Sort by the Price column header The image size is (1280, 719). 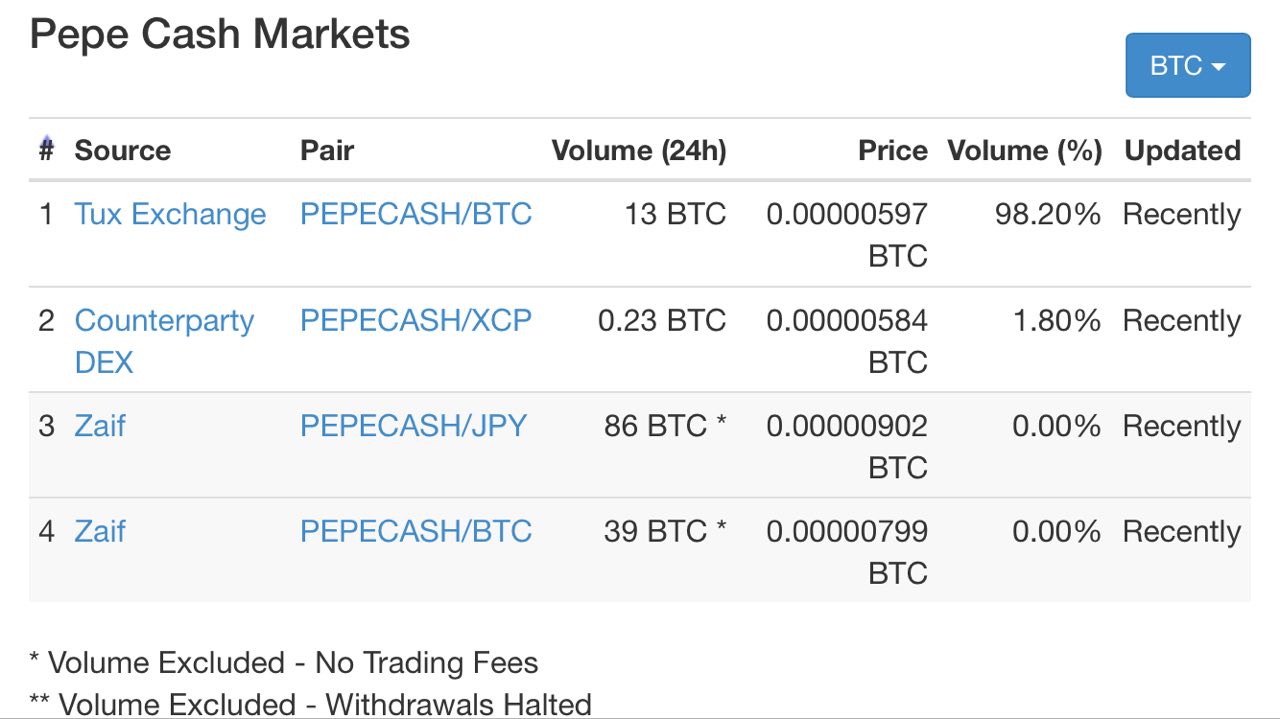tap(893, 150)
